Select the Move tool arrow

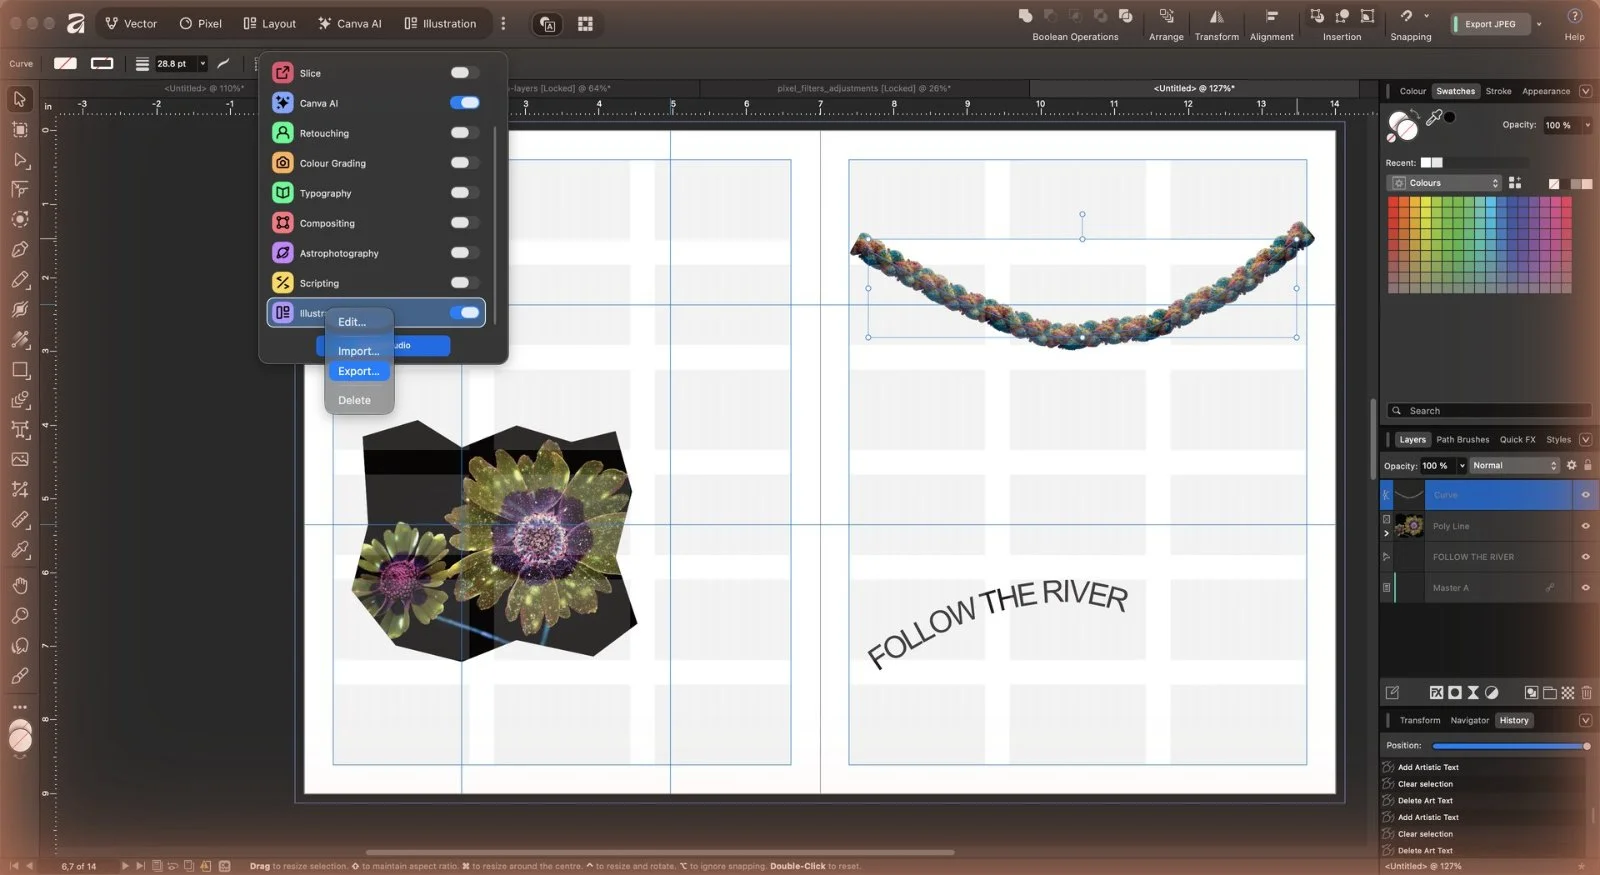tap(19, 99)
